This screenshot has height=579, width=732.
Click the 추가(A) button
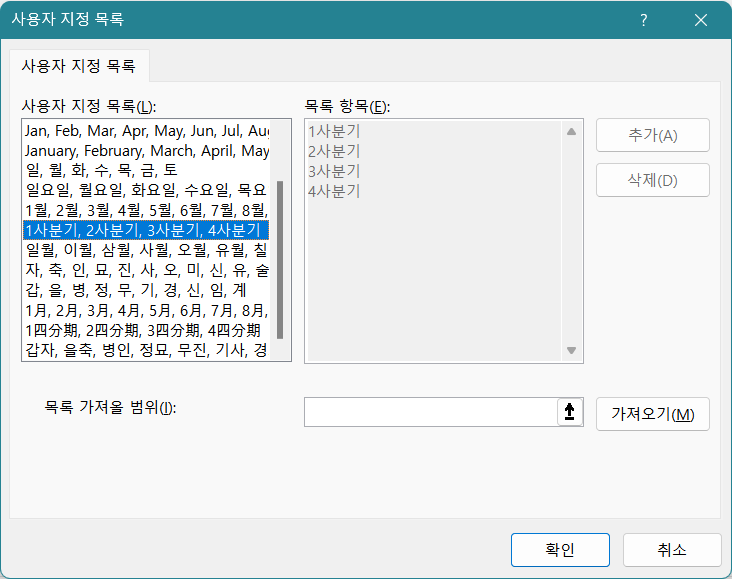click(653, 135)
